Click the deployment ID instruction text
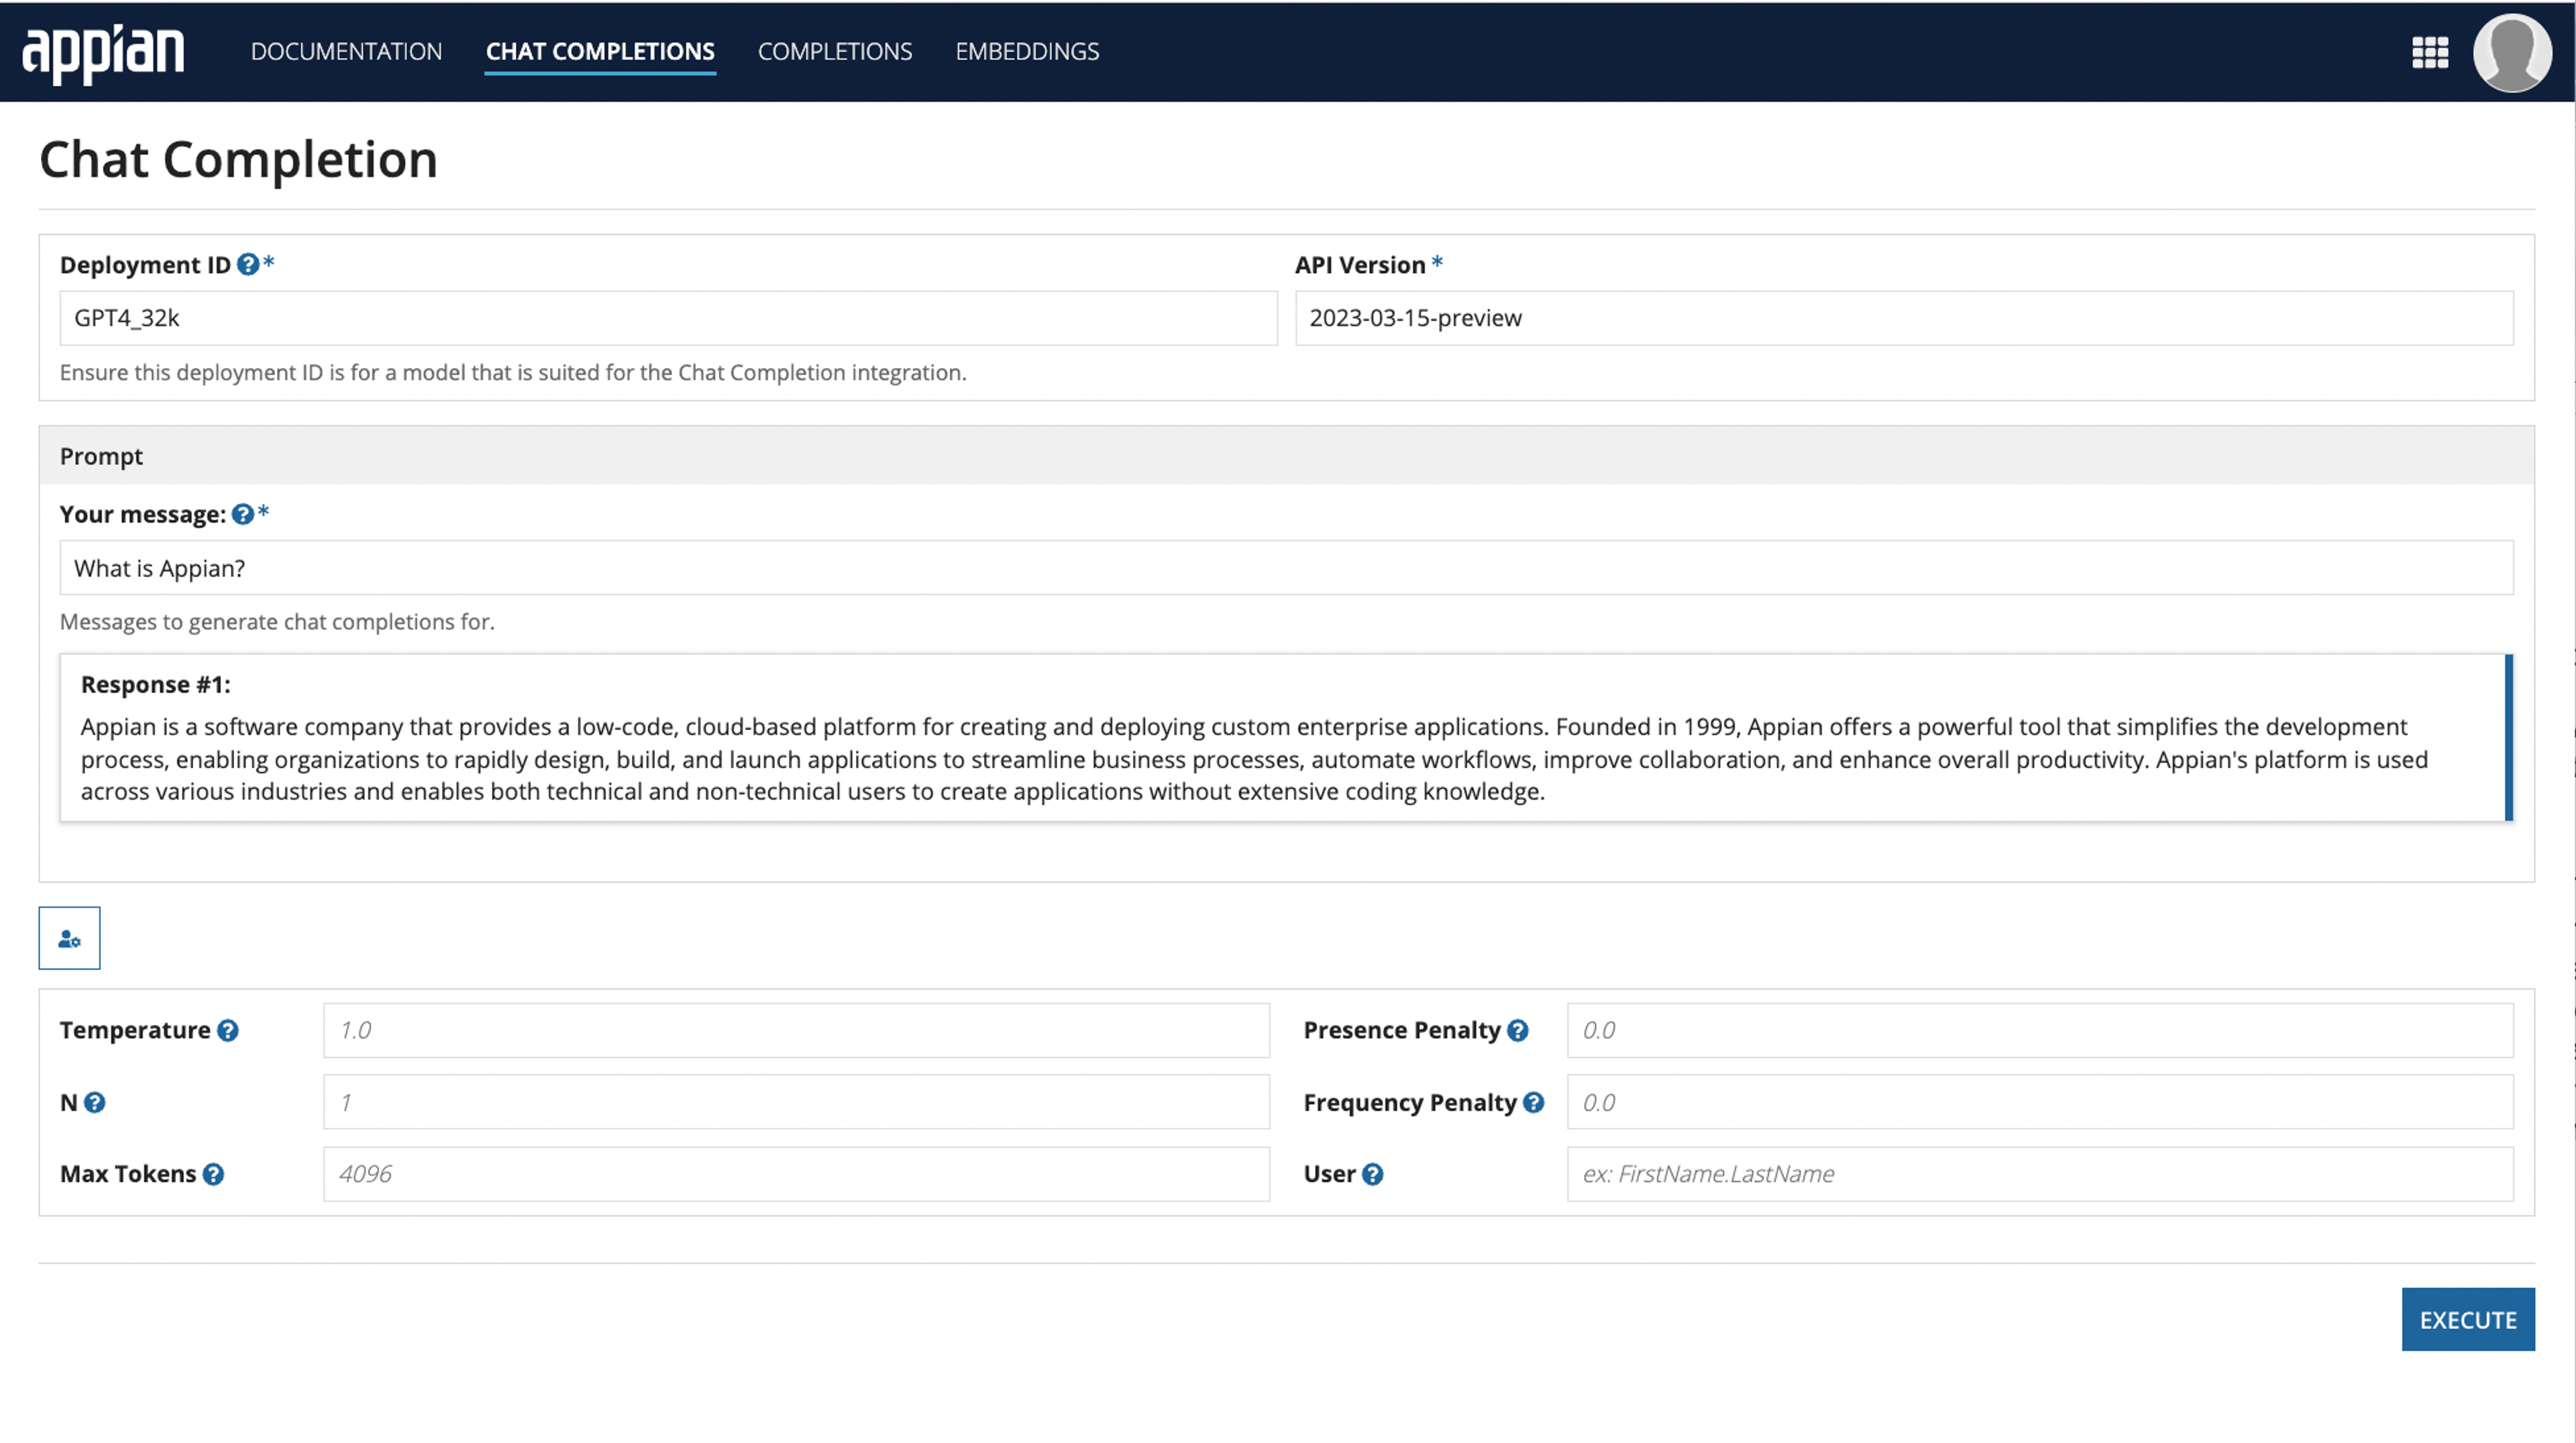2576x1443 pixels. (x=513, y=373)
